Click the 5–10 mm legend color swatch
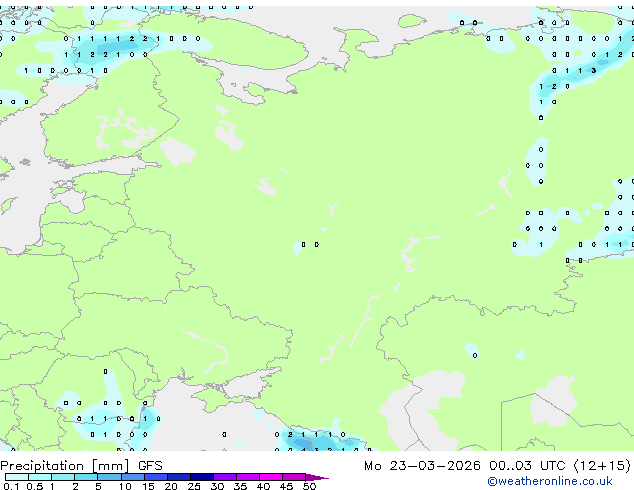The height and width of the screenshot is (490, 634). click(109, 477)
